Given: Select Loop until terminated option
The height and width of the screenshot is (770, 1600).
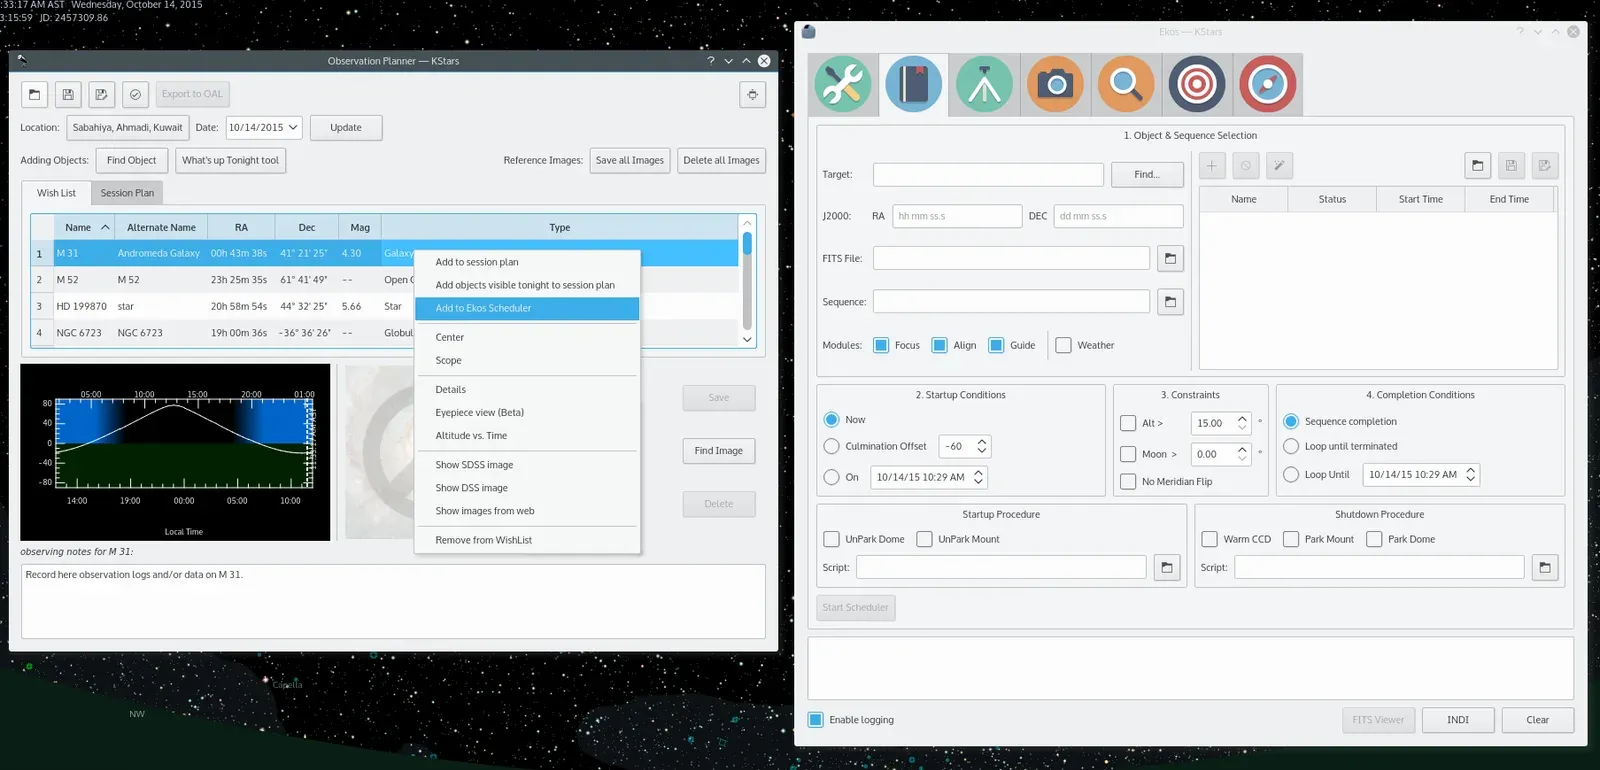Looking at the screenshot, I should 1291,446.
